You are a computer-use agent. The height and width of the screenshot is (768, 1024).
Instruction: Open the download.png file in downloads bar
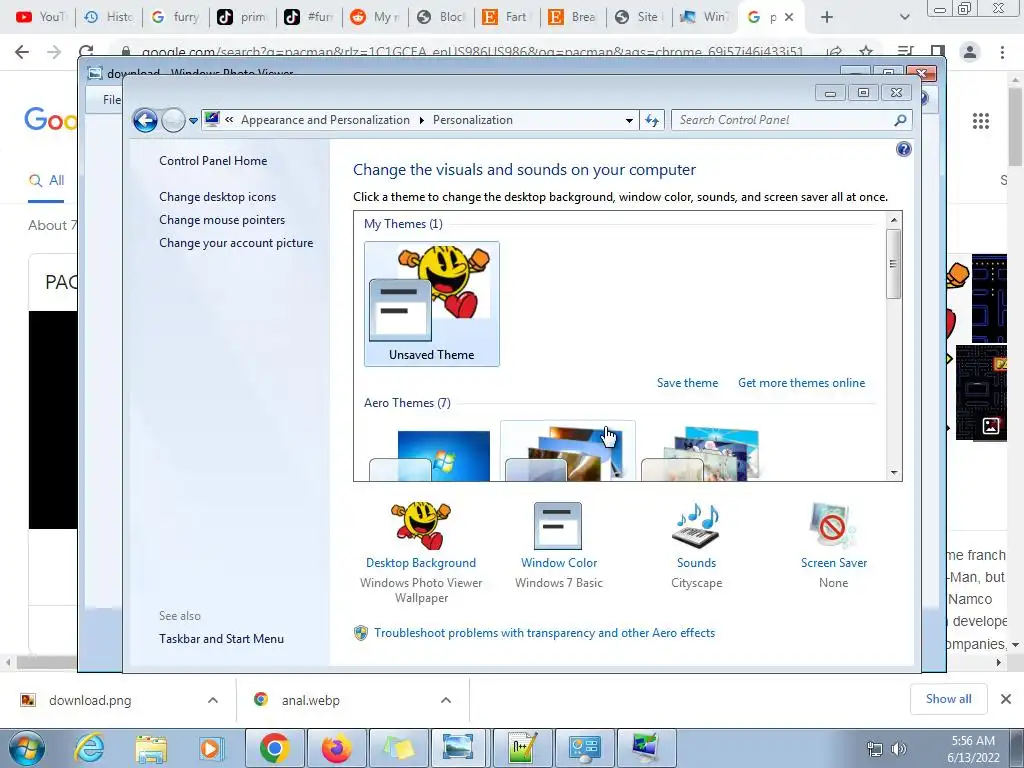pos(89,700)
